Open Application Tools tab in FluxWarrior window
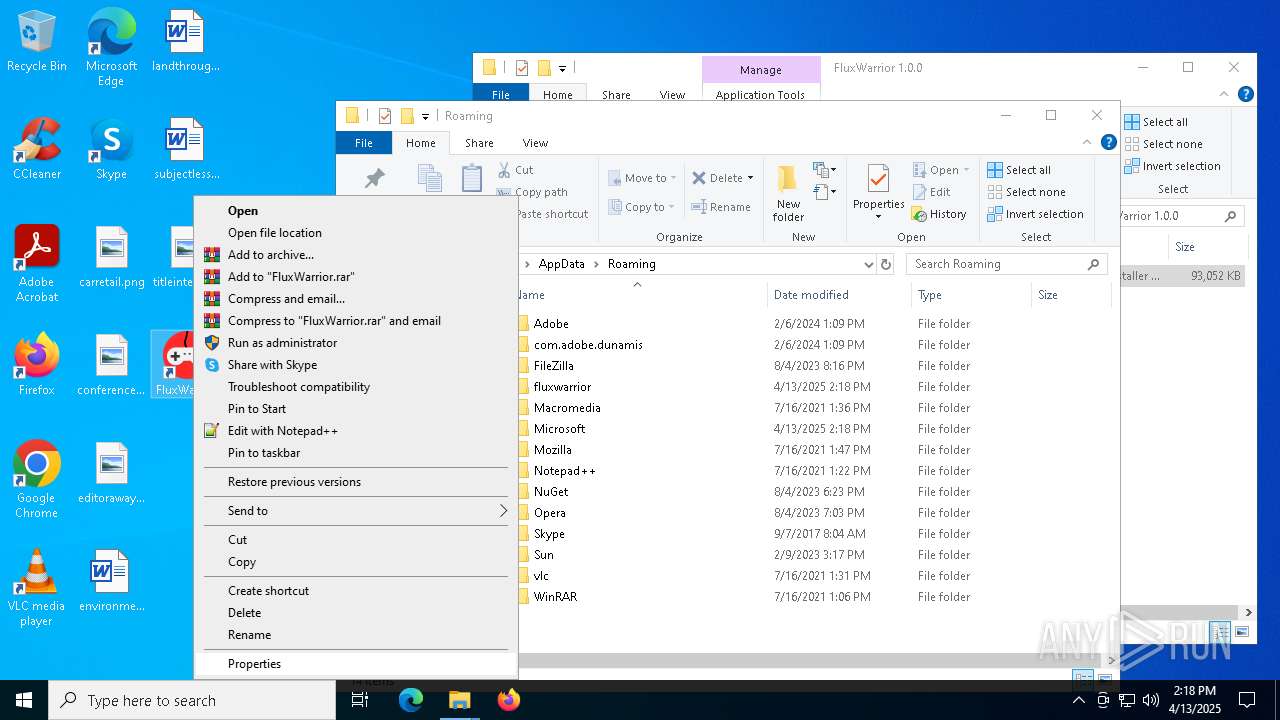The width and height of the screenshot is (1280, 720). pyautogui.click(x=760, y=95)
